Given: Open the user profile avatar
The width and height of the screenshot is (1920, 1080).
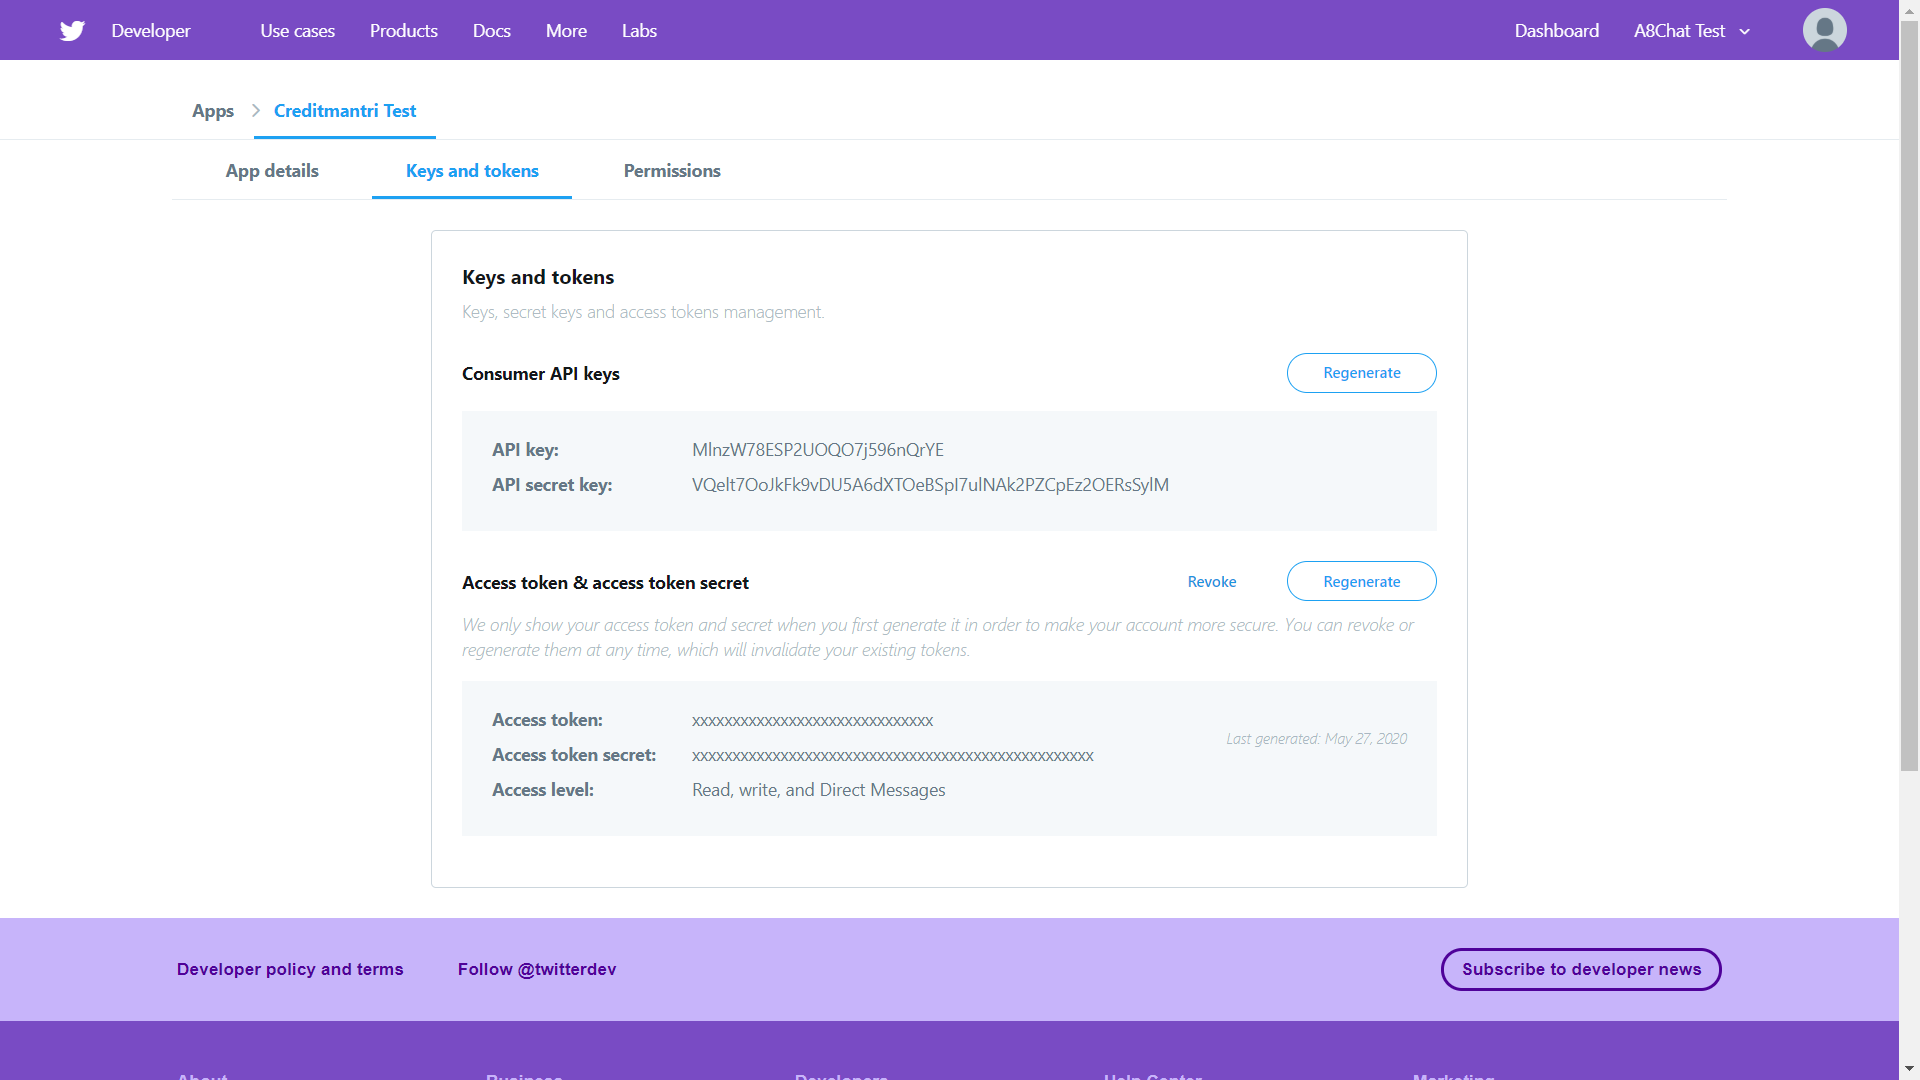Looking at the screenshot, I should coord(1824,30).
